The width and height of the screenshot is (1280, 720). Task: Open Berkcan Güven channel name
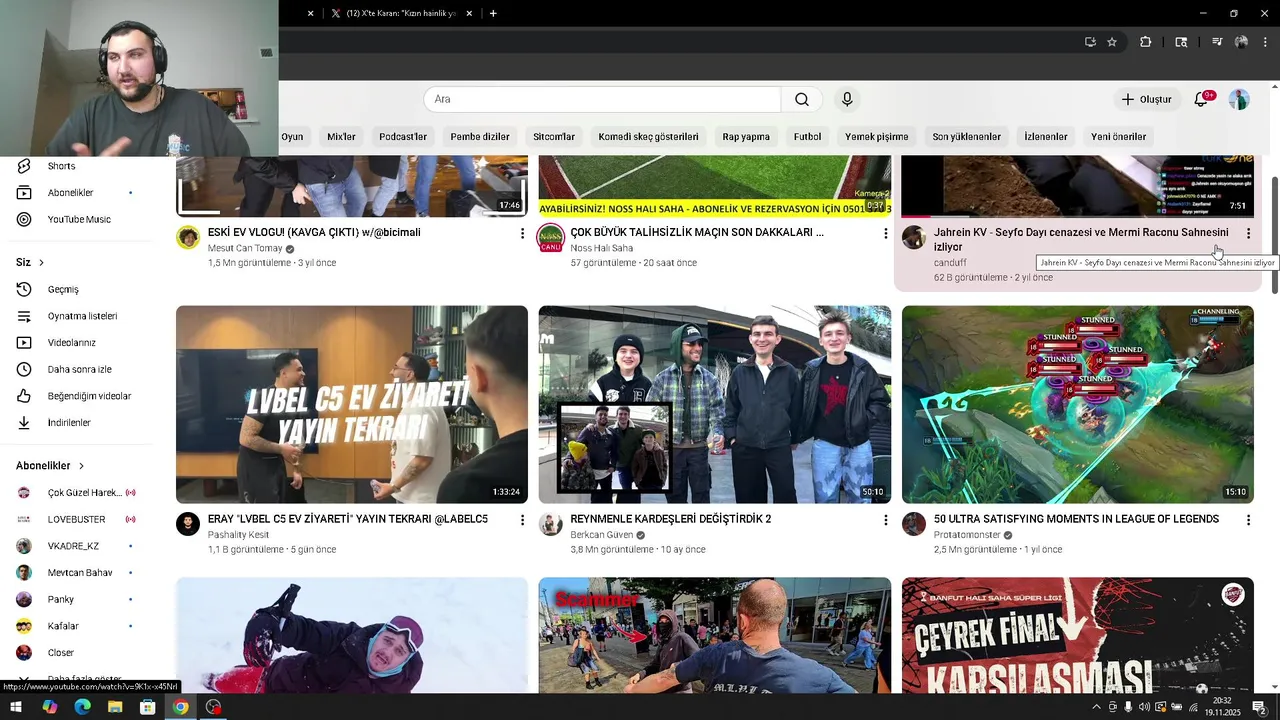pyautogui.click(x=602, y=535)
